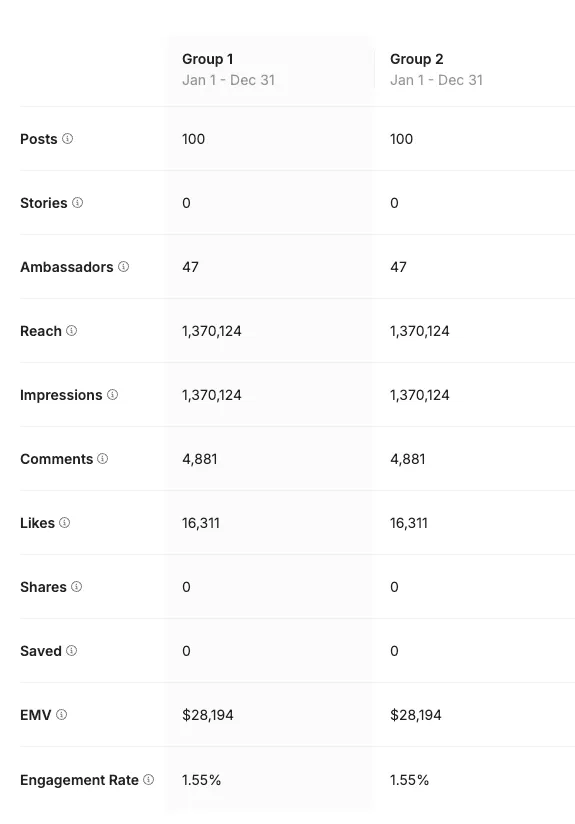Open the info icon beside Comments

click(102, 459)
